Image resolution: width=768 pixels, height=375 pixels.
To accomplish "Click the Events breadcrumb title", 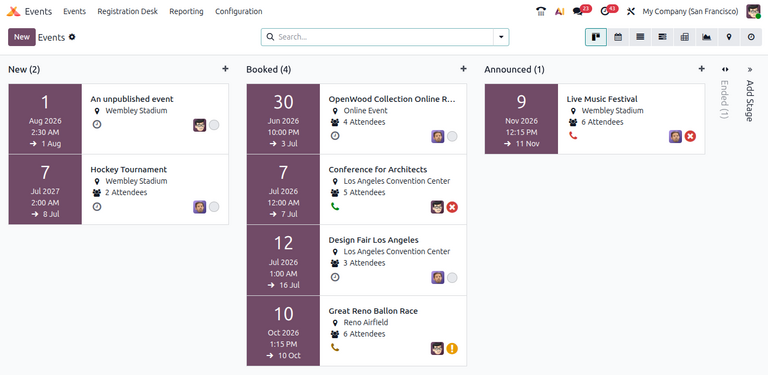I will [x=51, y=37].
